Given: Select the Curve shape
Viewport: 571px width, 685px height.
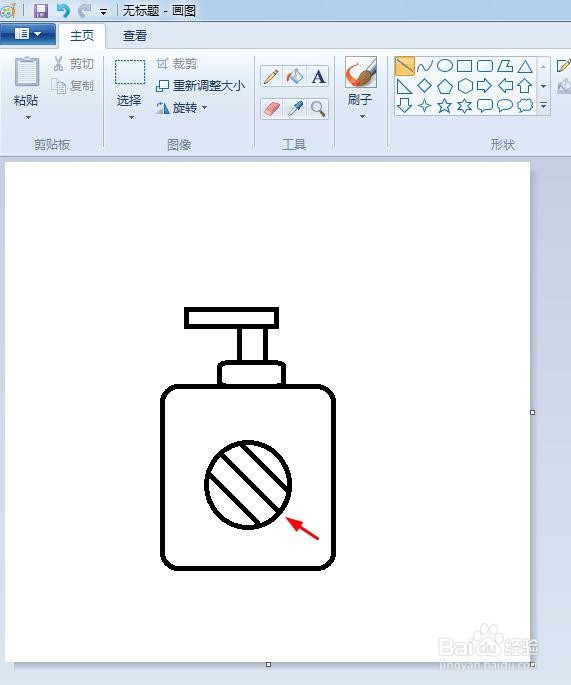Looking at the screenshot, I should (424, 66).
